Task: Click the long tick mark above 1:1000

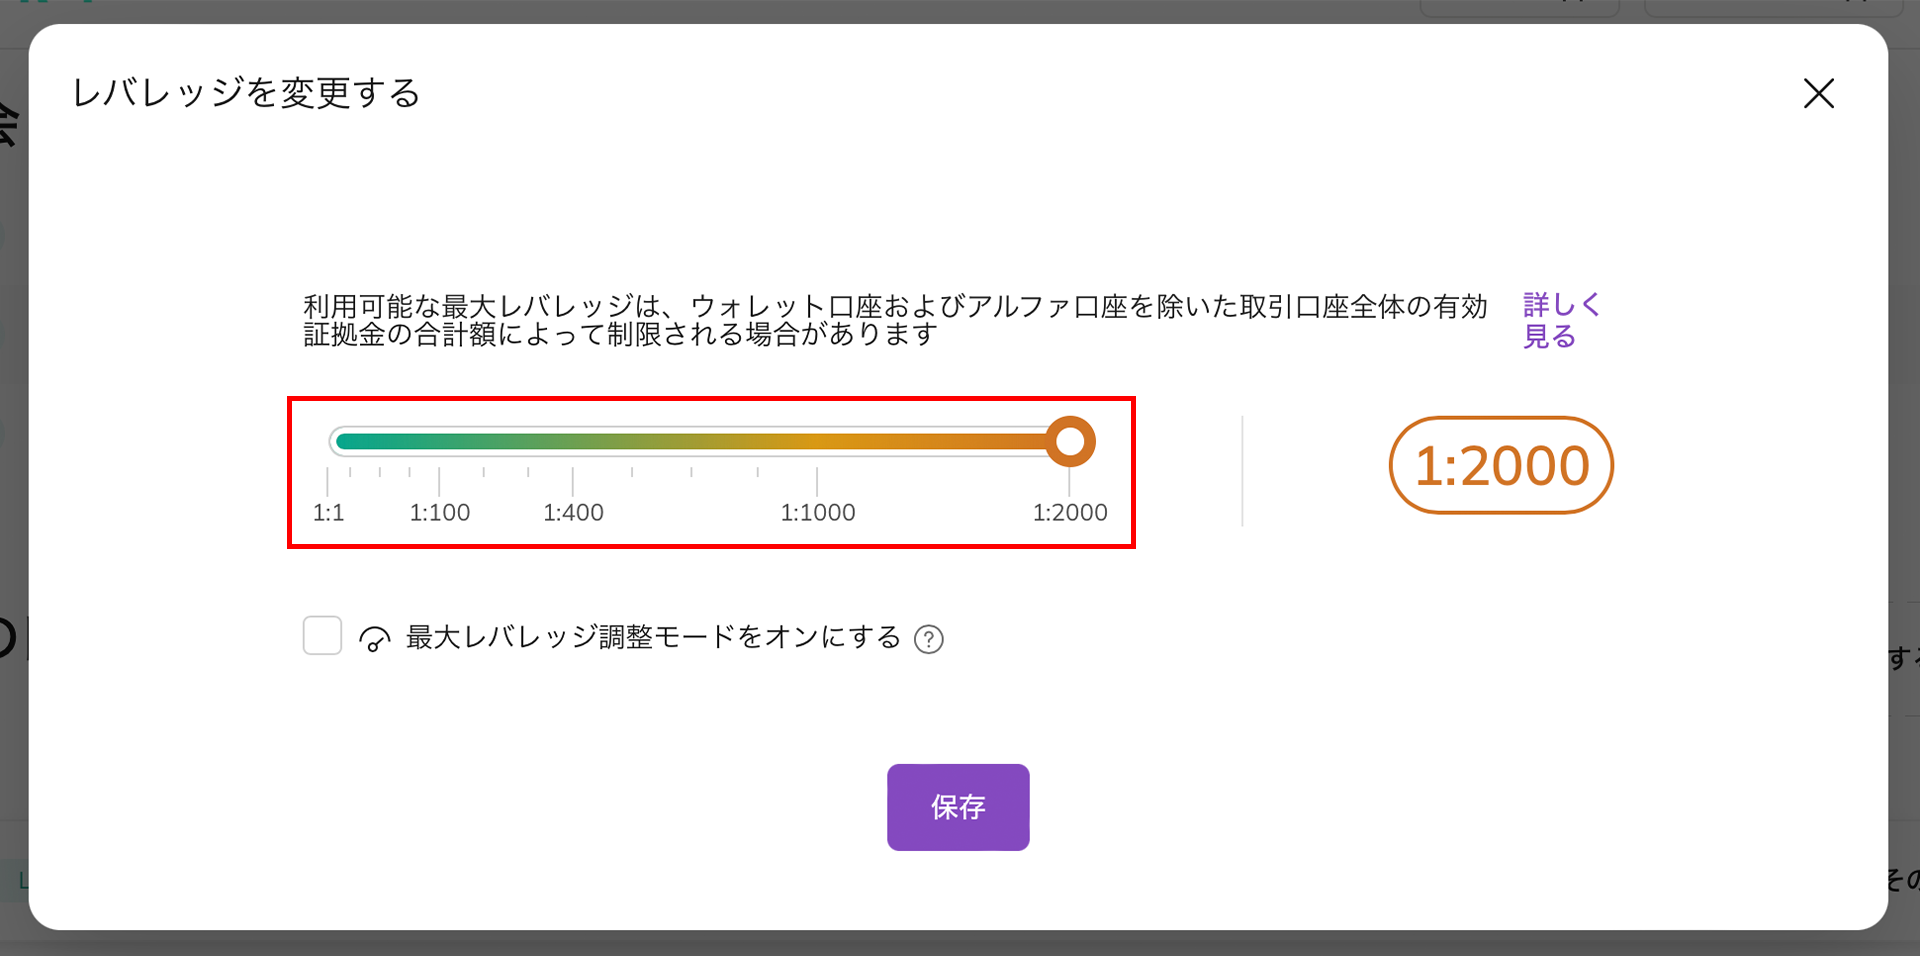Action: coord(817,481)
